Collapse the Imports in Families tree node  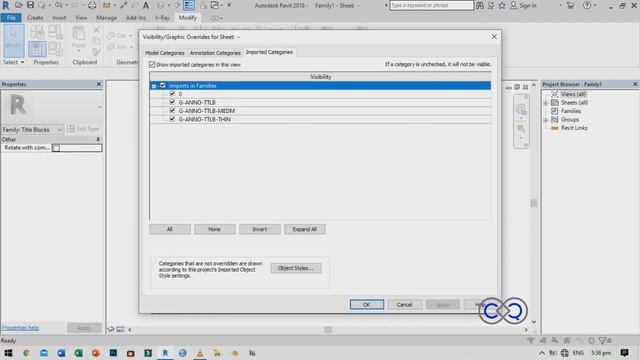coord(154,86)
